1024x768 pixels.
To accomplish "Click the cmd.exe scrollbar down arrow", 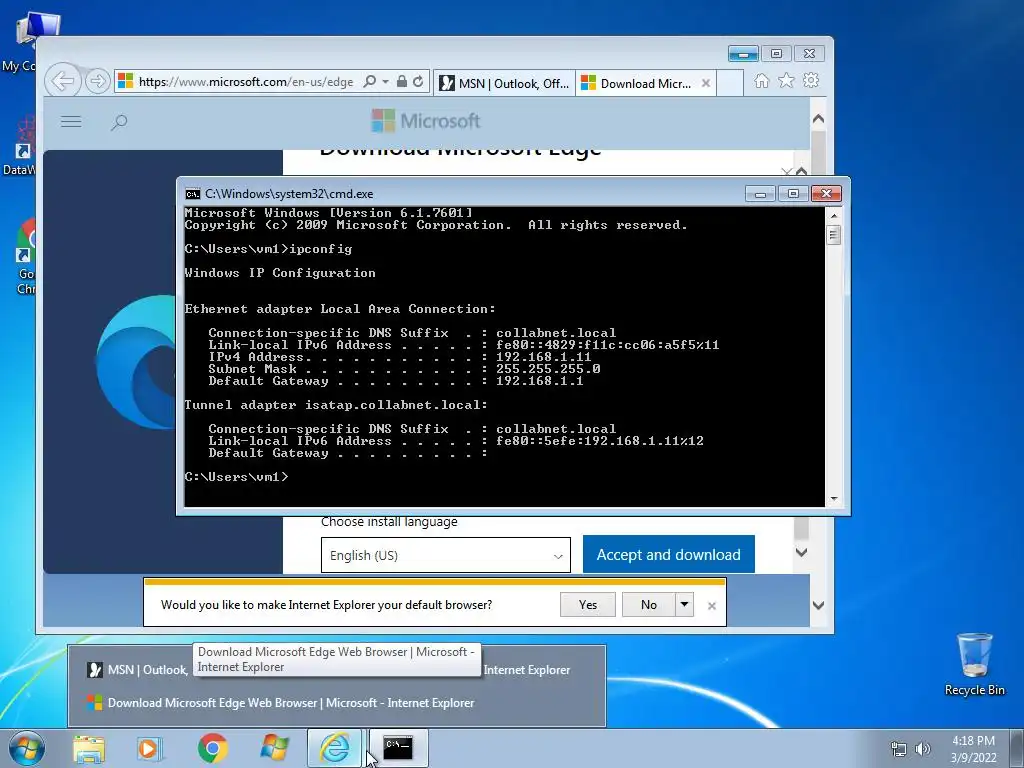I will pos(833,499).
